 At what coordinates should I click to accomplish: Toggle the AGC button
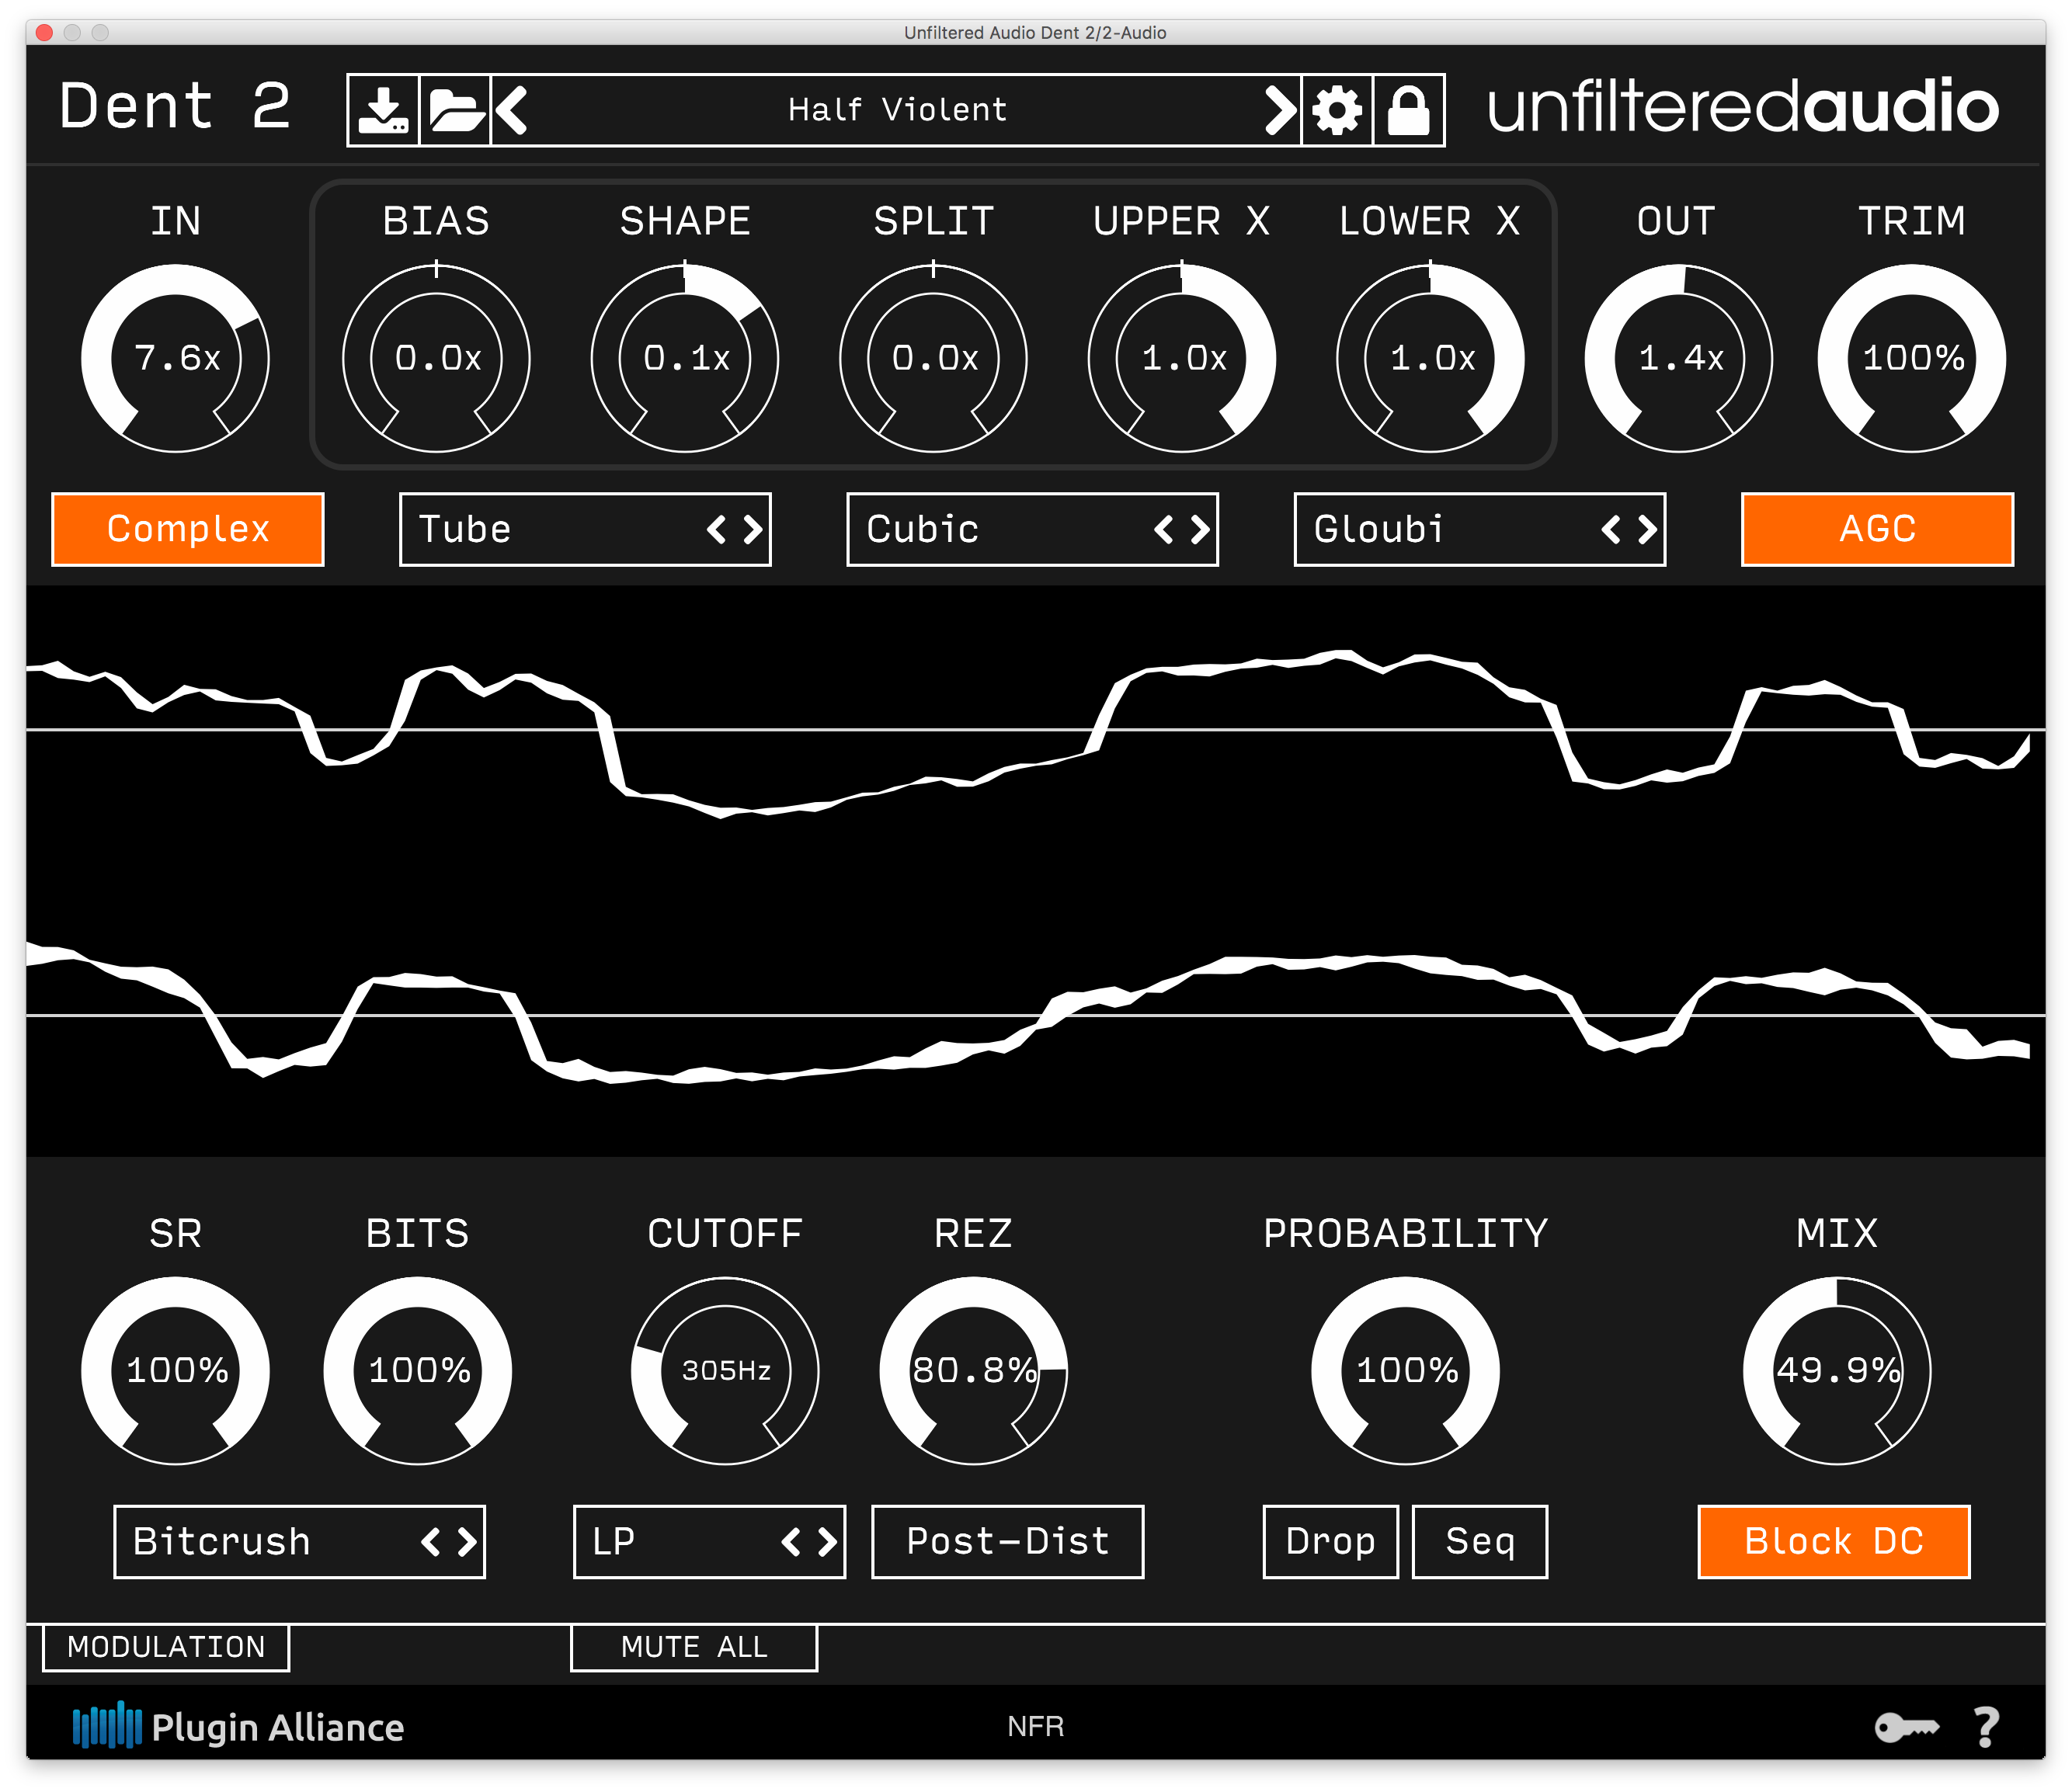(1877, 530)
